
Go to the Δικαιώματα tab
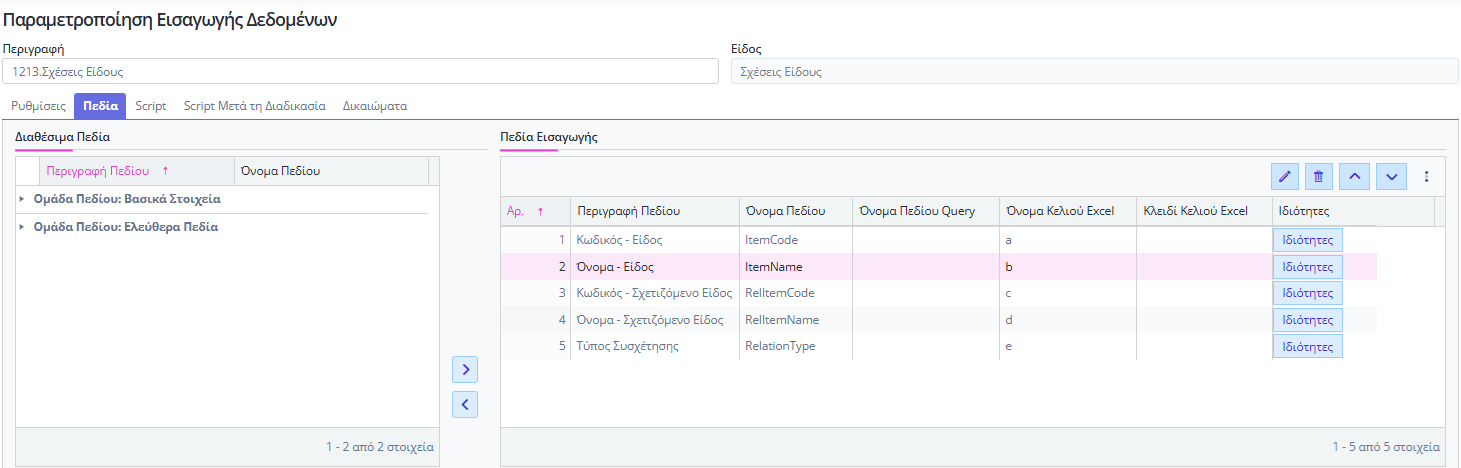point(375,105)
